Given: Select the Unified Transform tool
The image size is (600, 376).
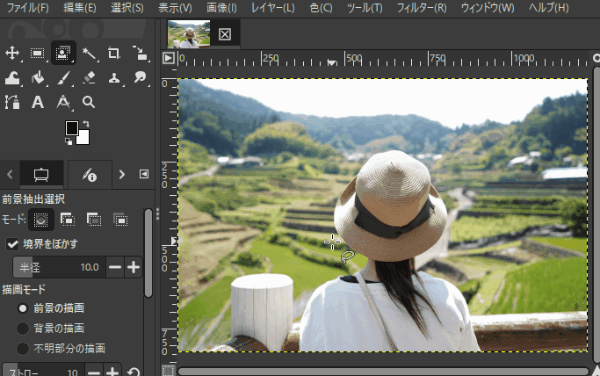Looking at the screenshot, I should tap(140, 53).
